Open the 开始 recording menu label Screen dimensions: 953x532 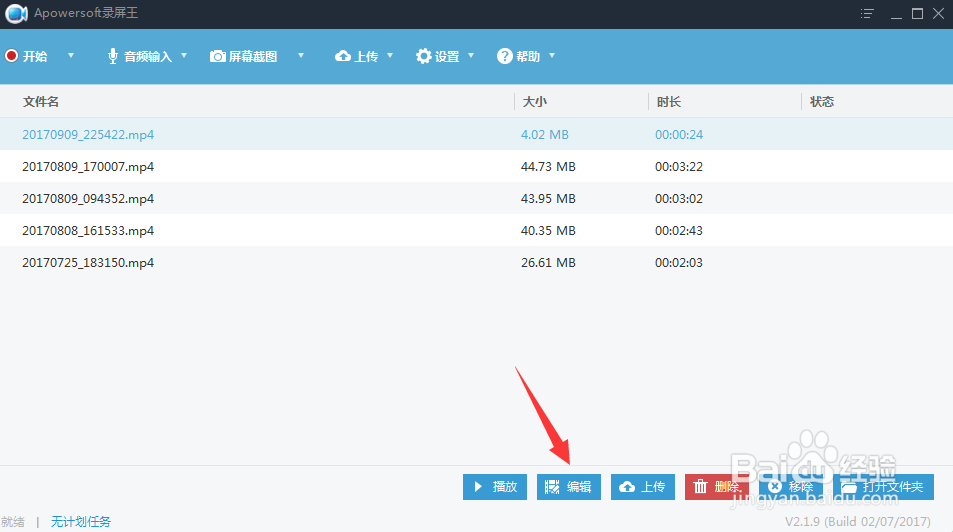pos(35,57)
